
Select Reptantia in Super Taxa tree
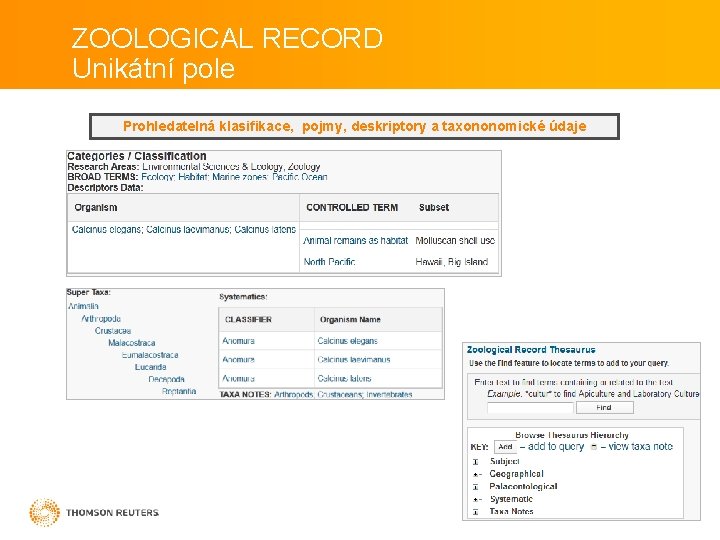pyautogui.click(x=179, y=391)
